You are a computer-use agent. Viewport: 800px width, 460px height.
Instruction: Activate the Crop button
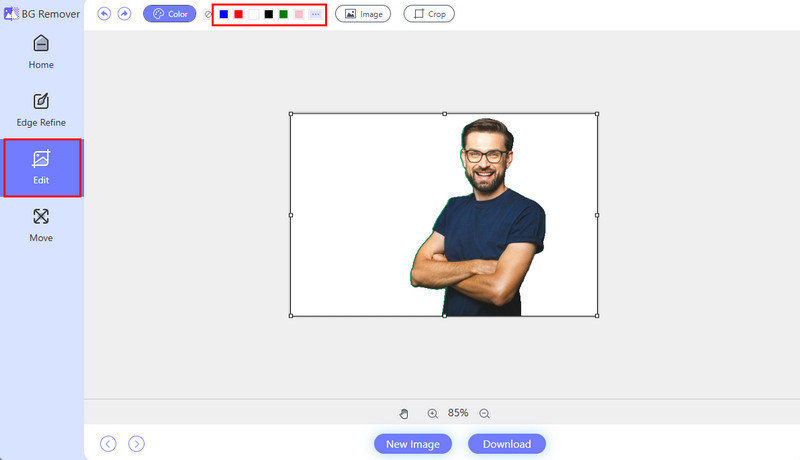click(x=429, y=14)
